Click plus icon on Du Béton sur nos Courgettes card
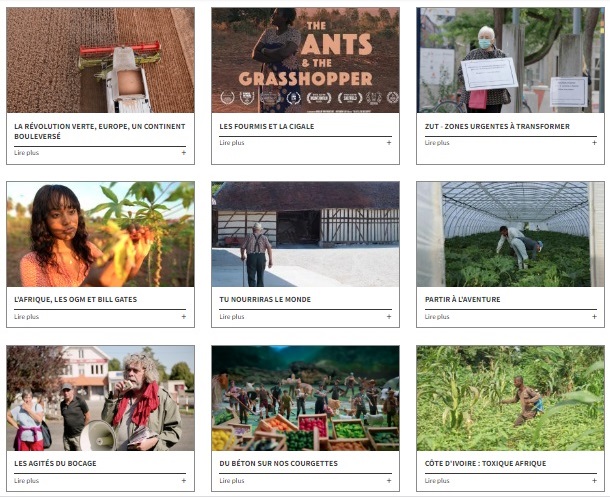 click(x=389, y=481)
